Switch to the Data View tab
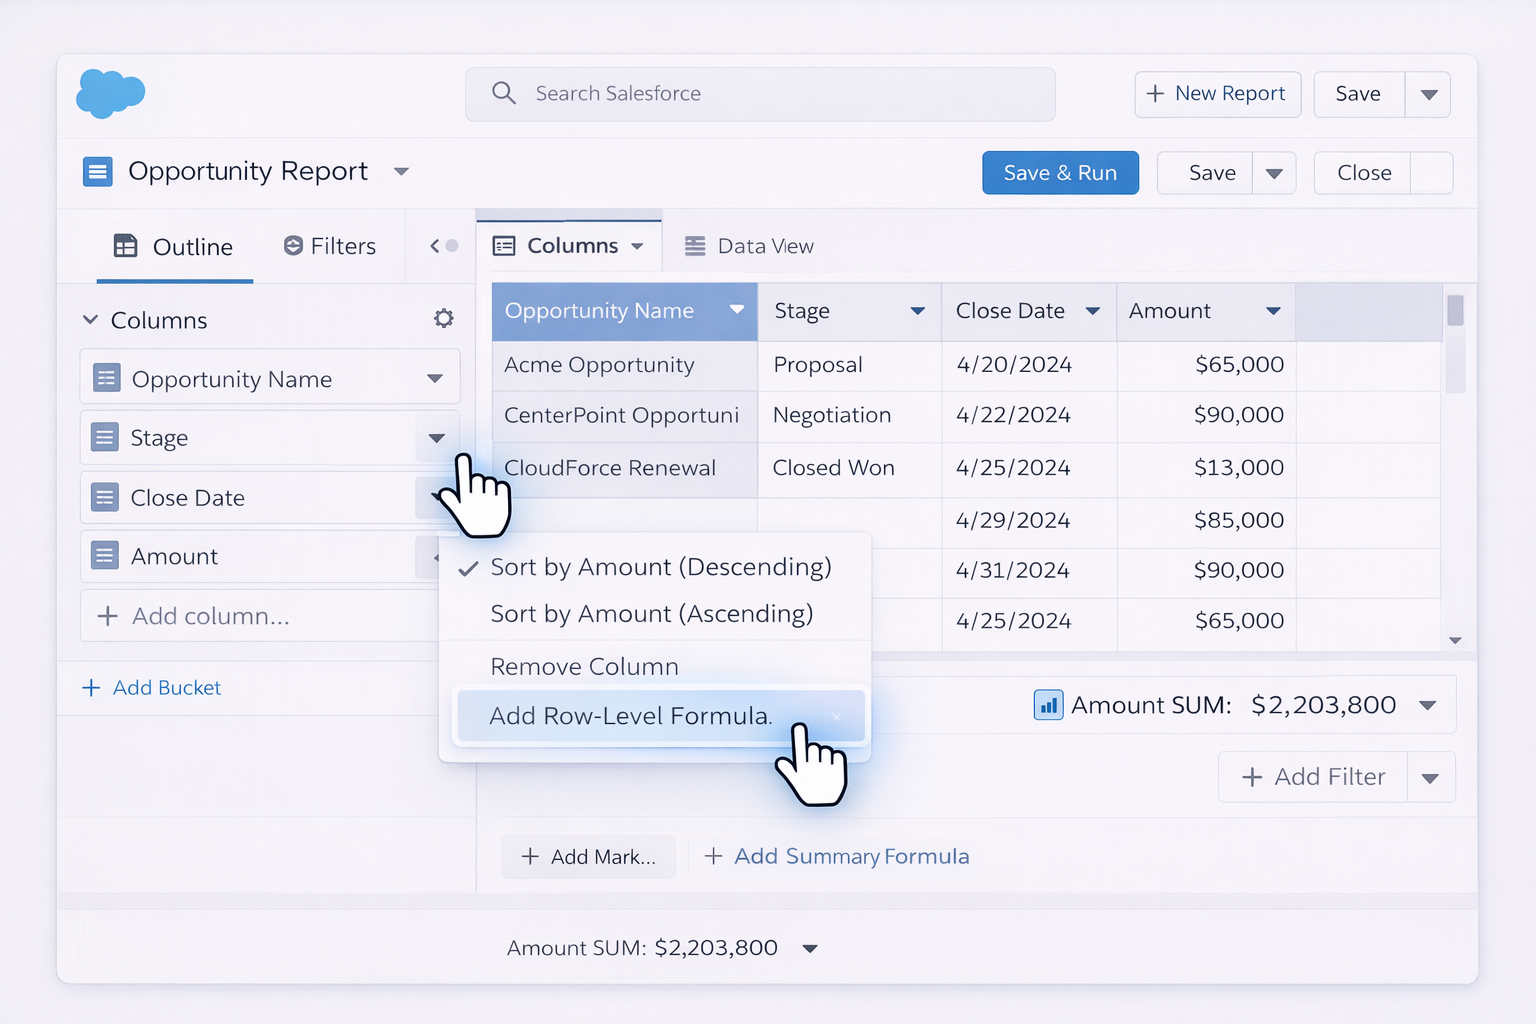This screenshot has width=1536, height=1024. (x=749, y=246)
